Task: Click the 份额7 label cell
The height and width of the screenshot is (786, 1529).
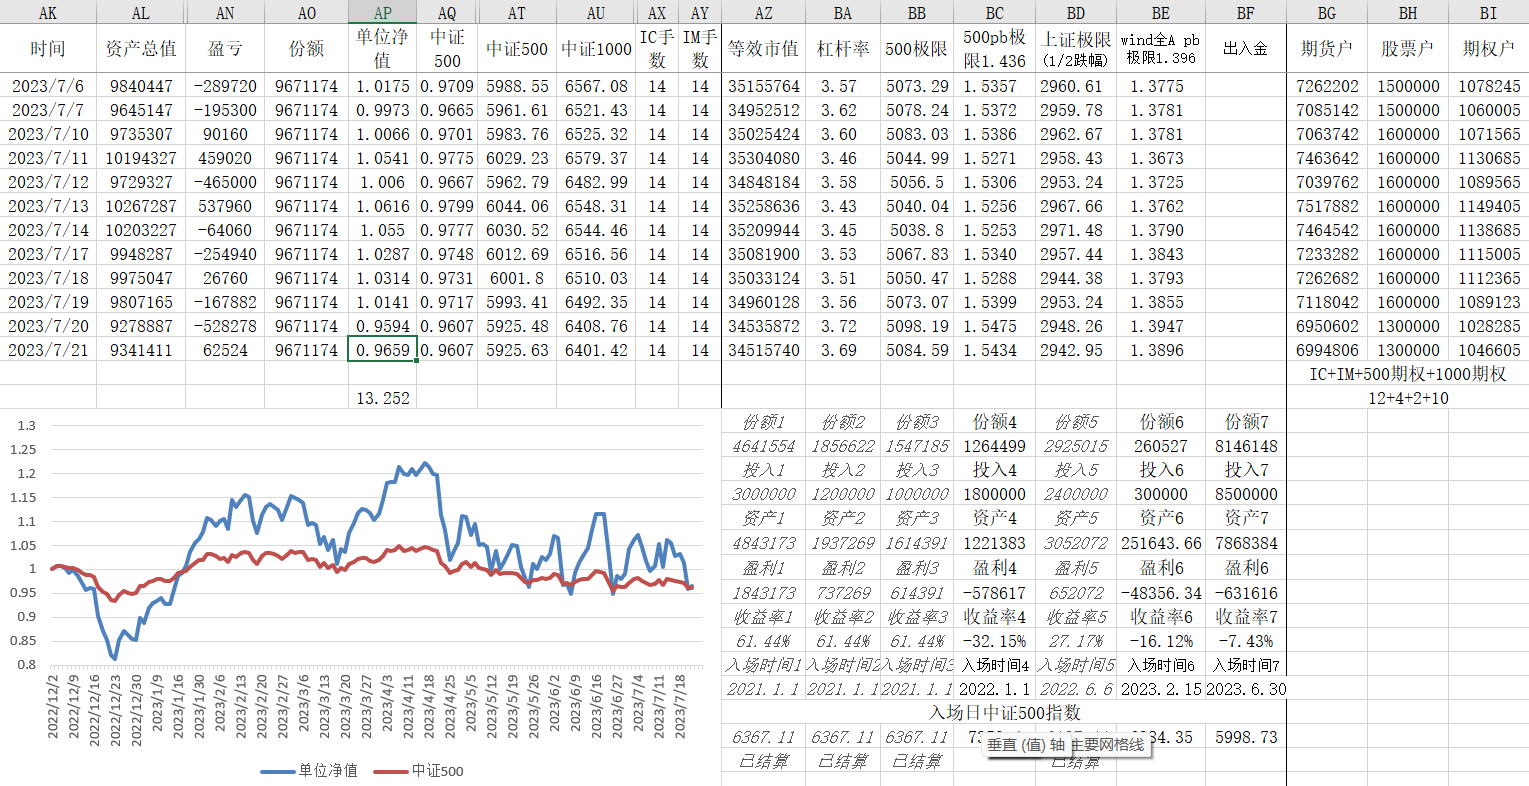Action: (x=1246, y=422)
